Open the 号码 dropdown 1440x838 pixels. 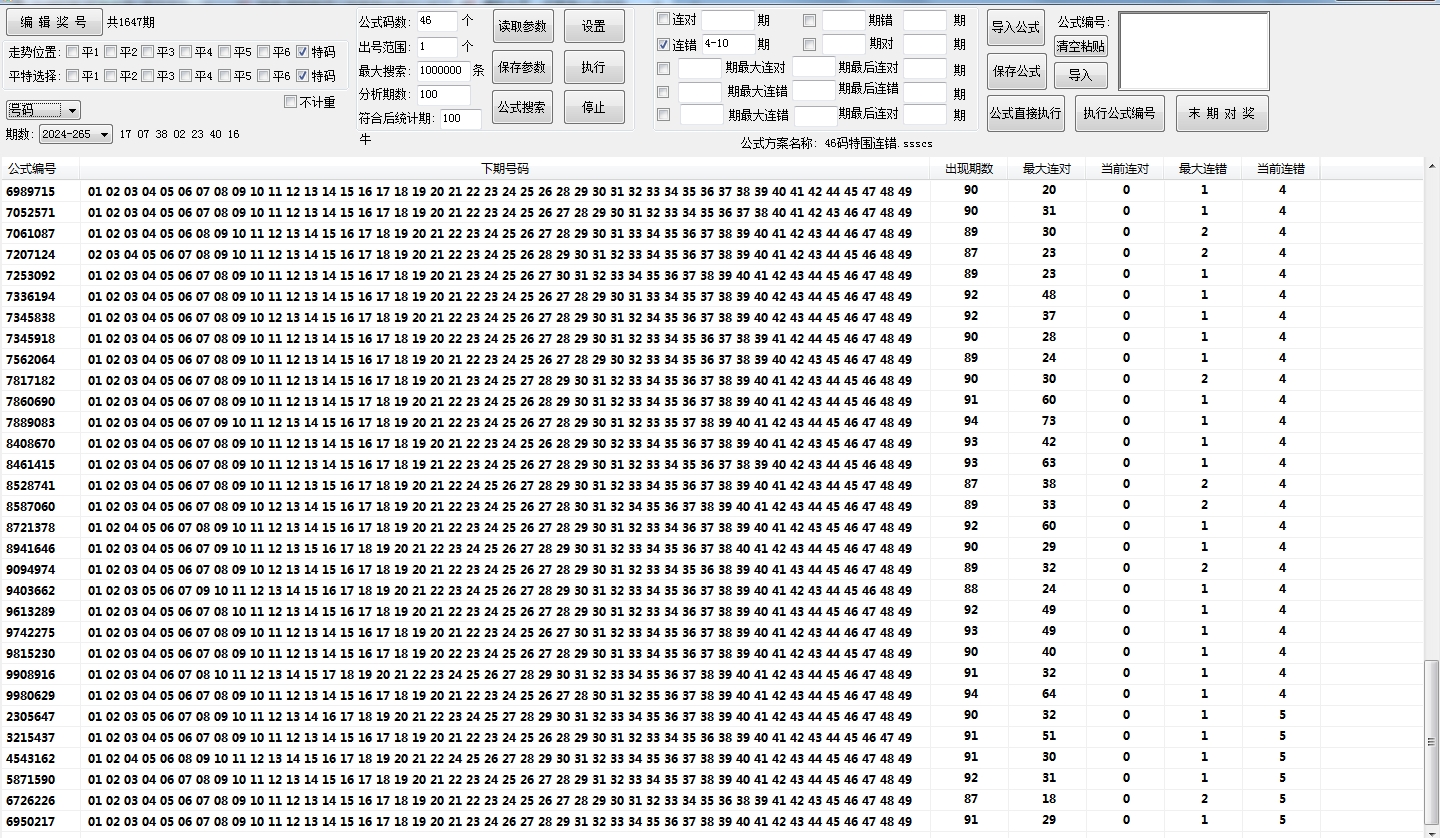[x=44, y=110]
